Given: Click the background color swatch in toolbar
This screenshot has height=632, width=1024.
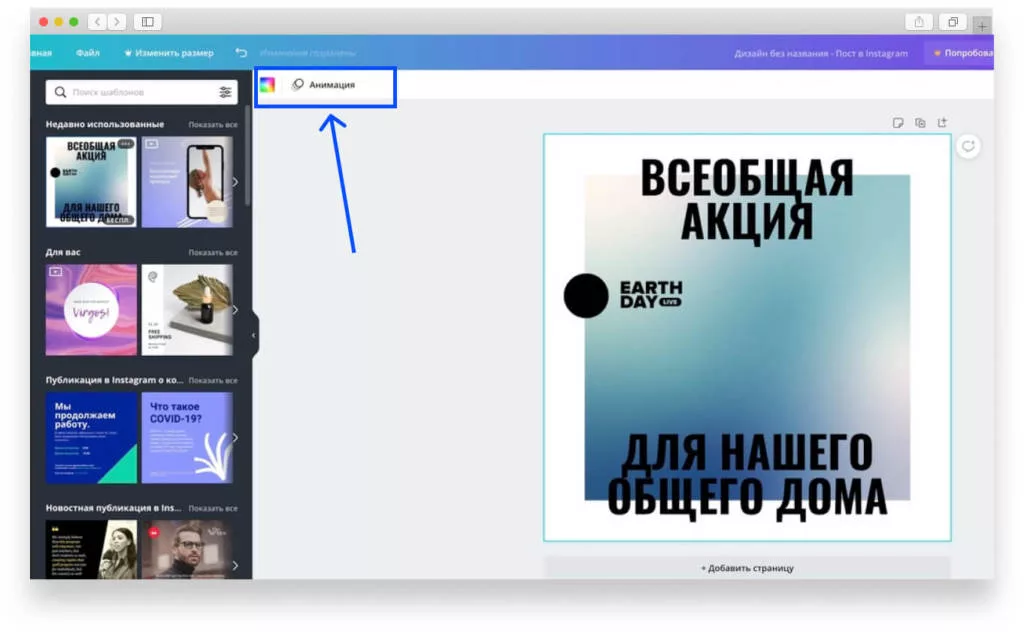Looking at the screenshot, I should point(267,85).
